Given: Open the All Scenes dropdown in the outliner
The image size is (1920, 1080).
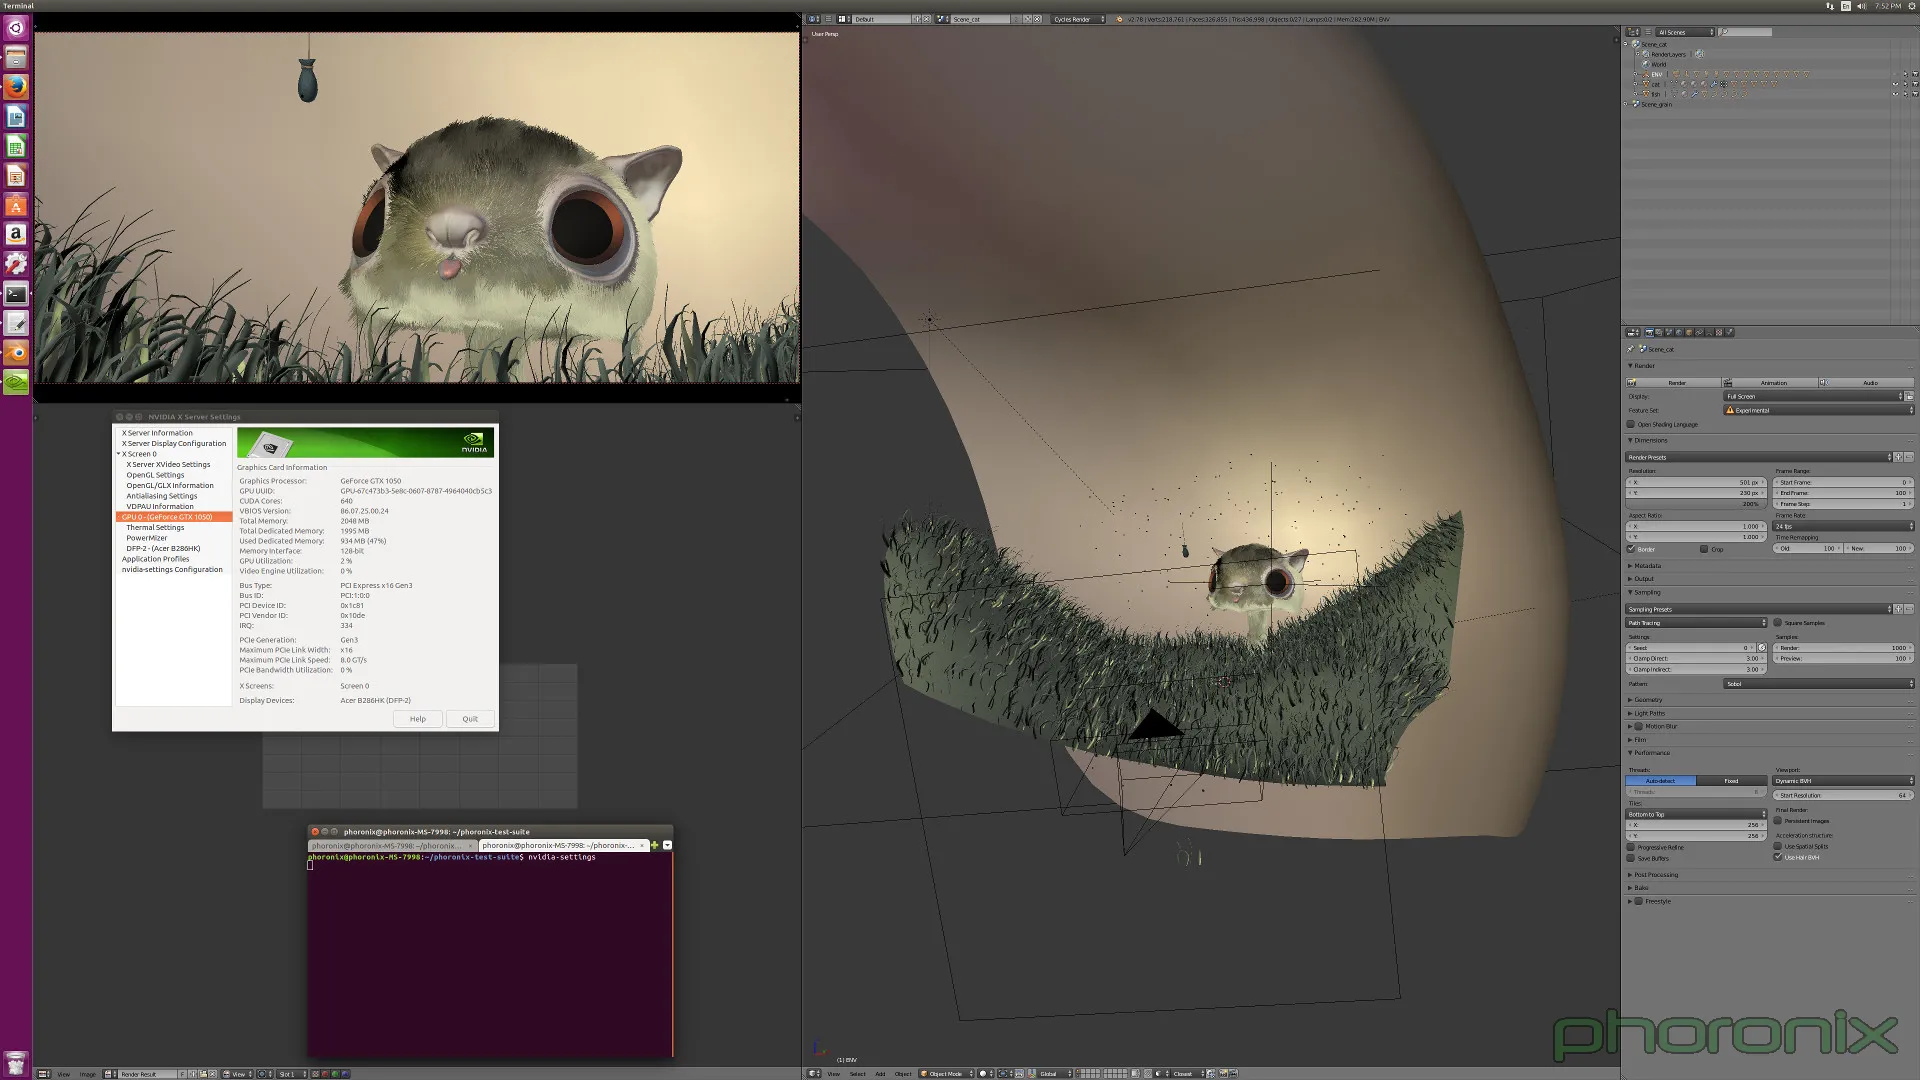Looking at the screenshot, I should click(x=1685, y=32).
